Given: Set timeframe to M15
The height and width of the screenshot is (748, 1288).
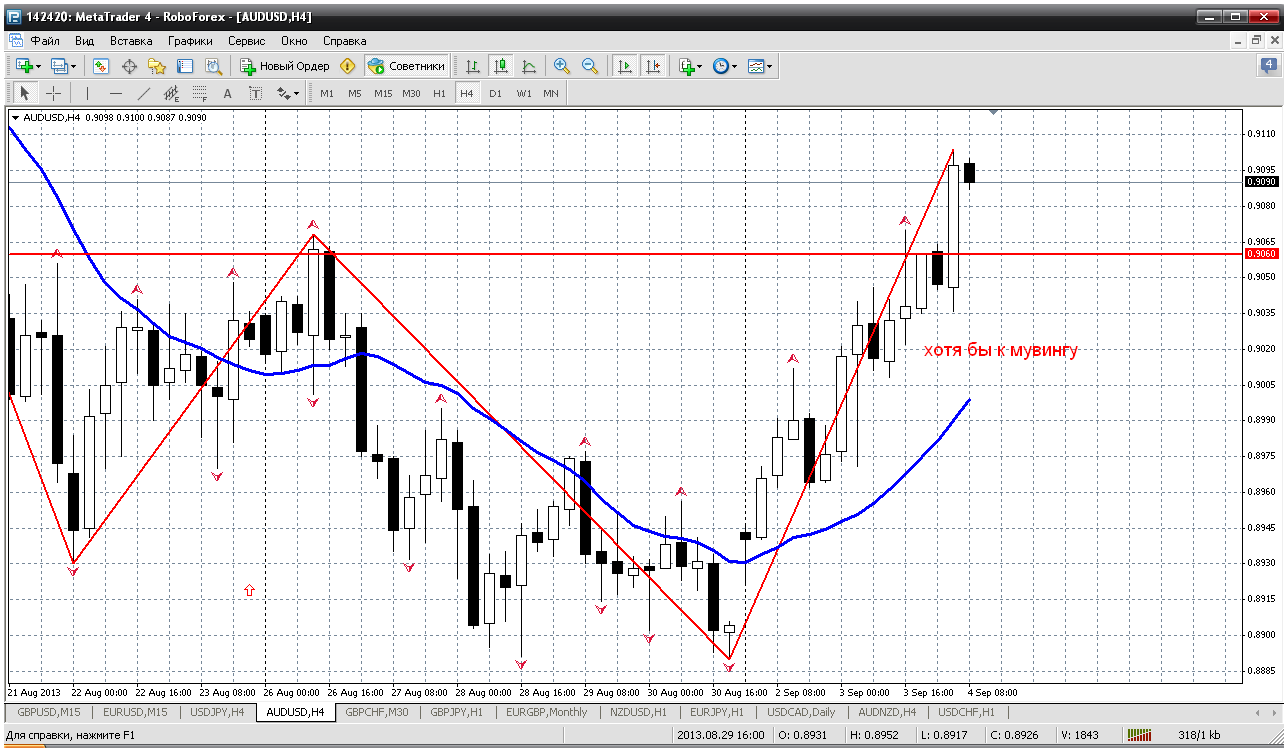Looking at the screenshot, I should (x=383, y=93).
